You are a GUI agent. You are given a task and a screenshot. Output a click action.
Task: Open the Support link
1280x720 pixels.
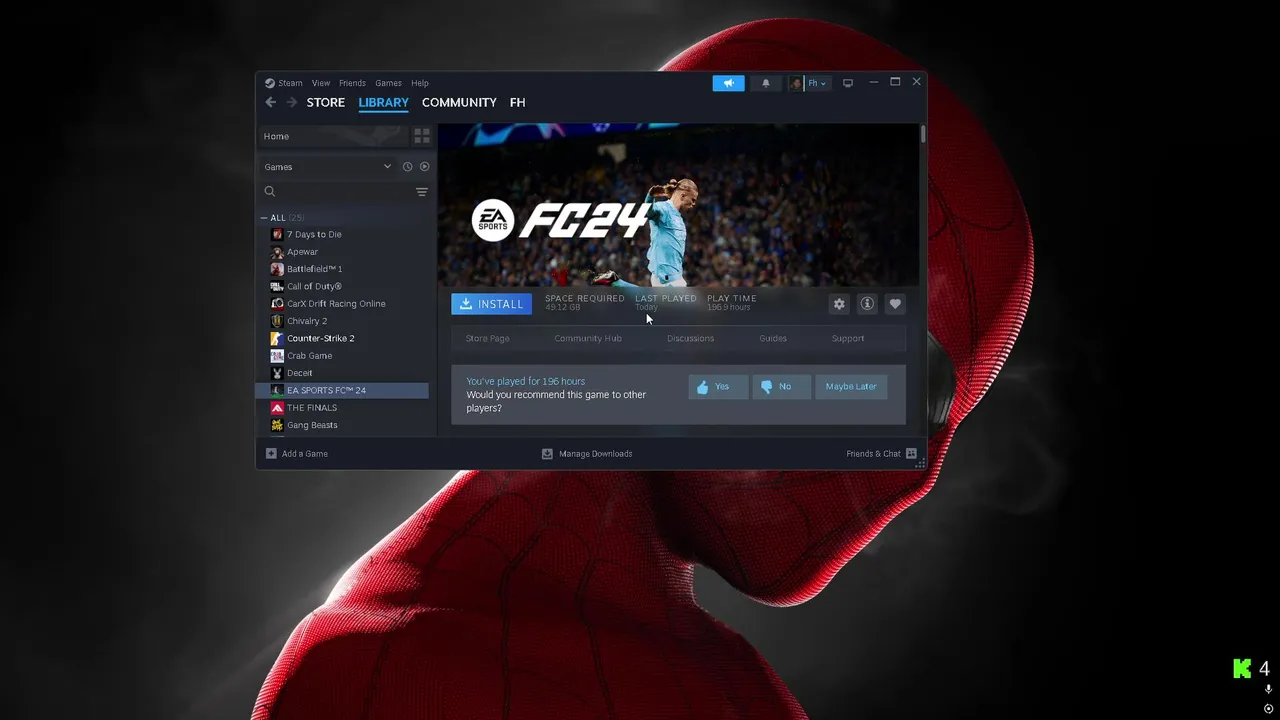click(x=848, y=338)
